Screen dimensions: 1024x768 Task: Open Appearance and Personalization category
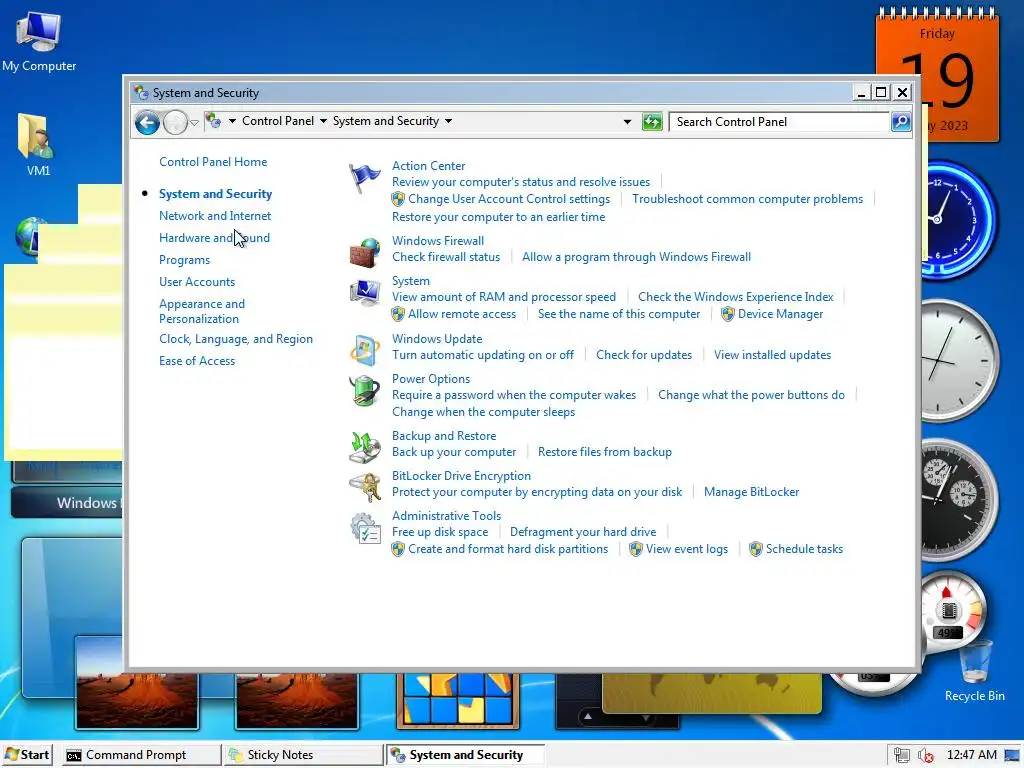(202, 311)
